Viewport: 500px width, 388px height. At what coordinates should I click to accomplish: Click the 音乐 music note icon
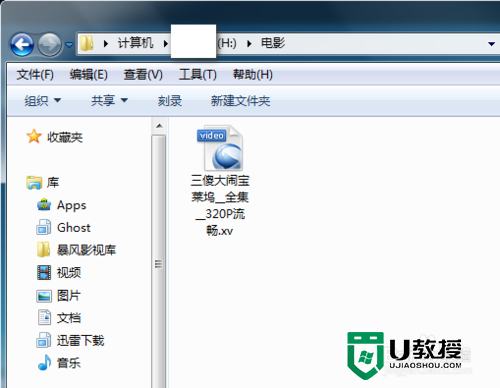pos(44,363)
